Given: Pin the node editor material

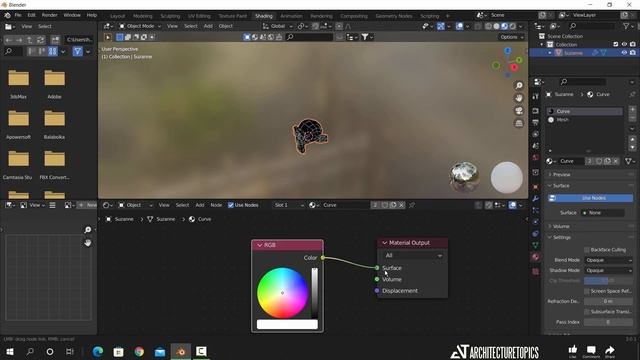Looking at the screenshot, I should tap(412, 205).
